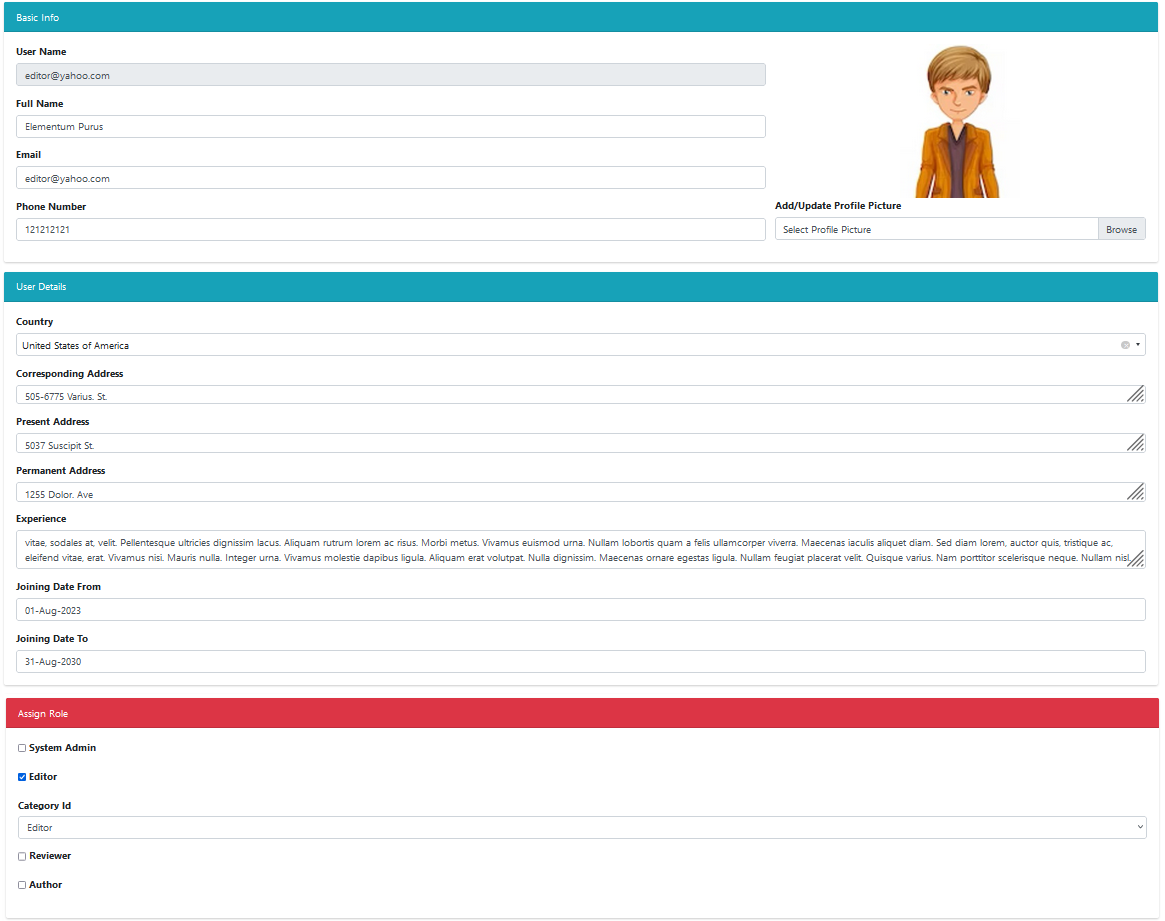The height and width of the screenshot is (921, 1165).
Task: Click the Joining Date To field
Action: [x=580, y=661]
